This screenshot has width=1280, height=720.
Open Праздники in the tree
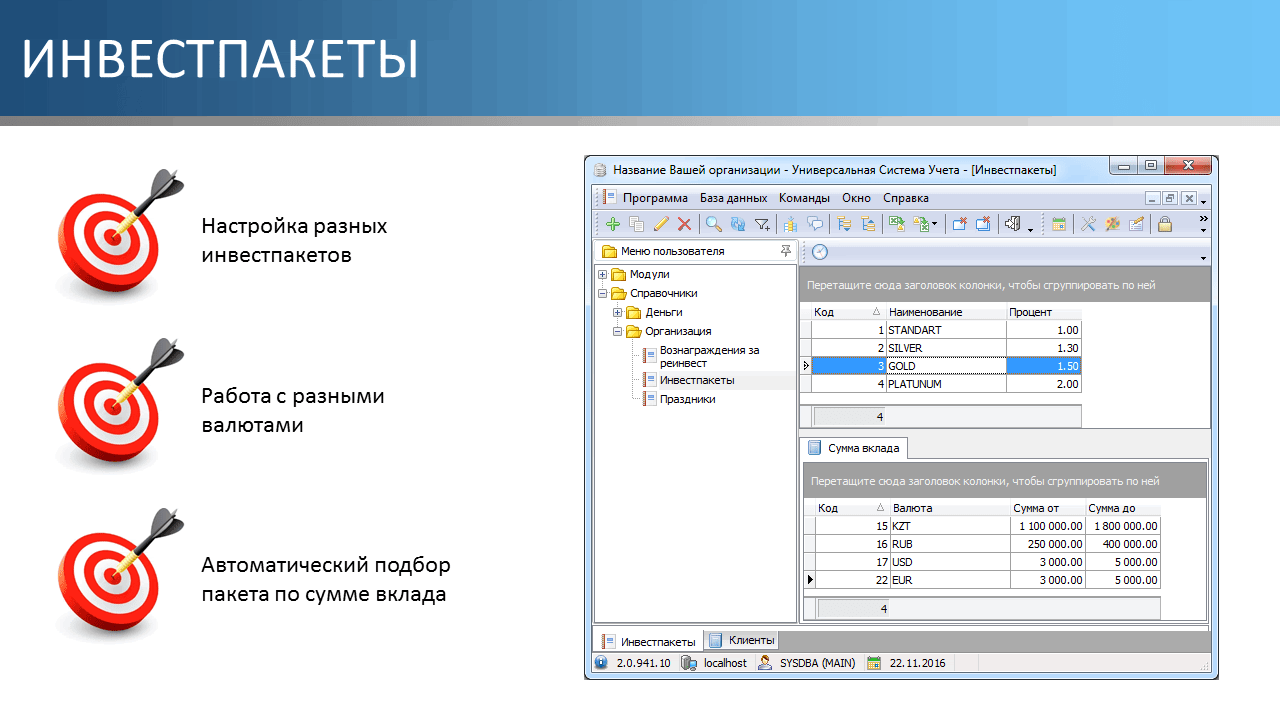coord(687,399)
